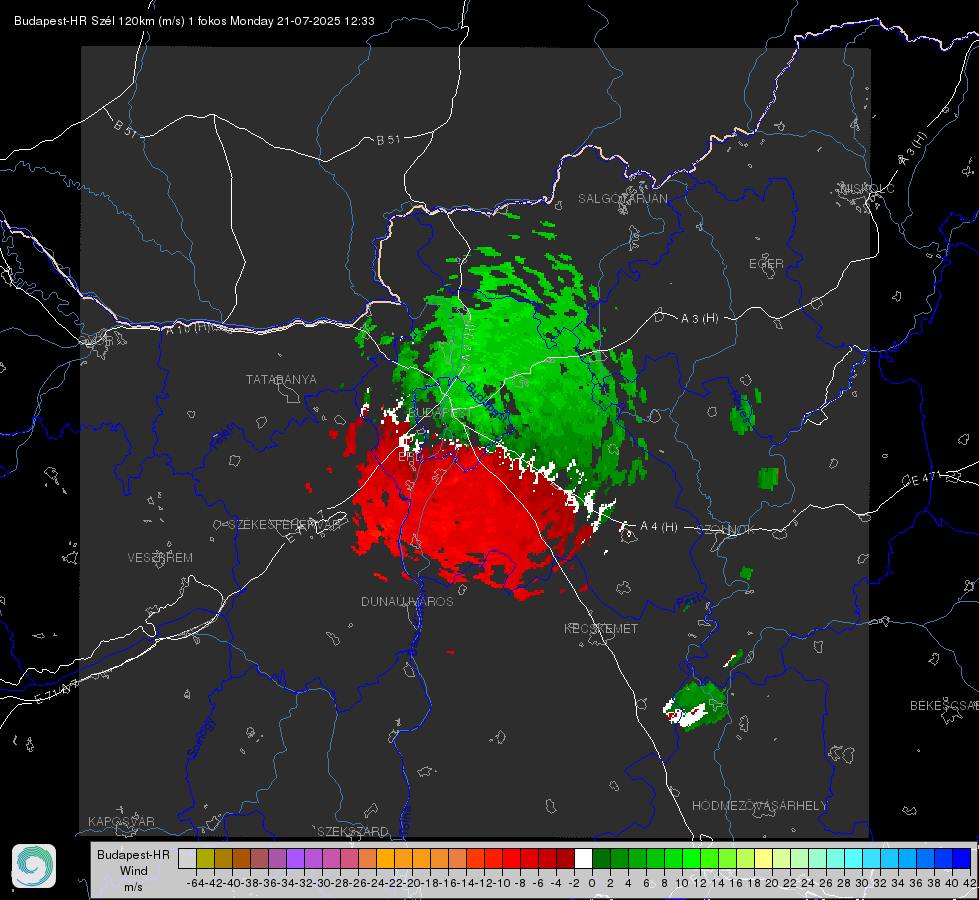Click the SALGÓTARJÁN city label

(622, 199)
